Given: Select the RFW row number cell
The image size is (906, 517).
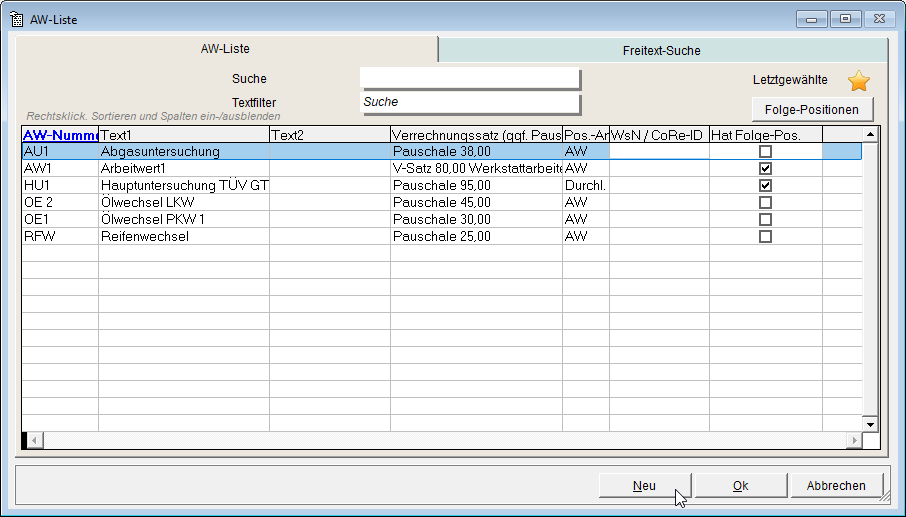Looking at the screenshot, I should tap(60, 236).
